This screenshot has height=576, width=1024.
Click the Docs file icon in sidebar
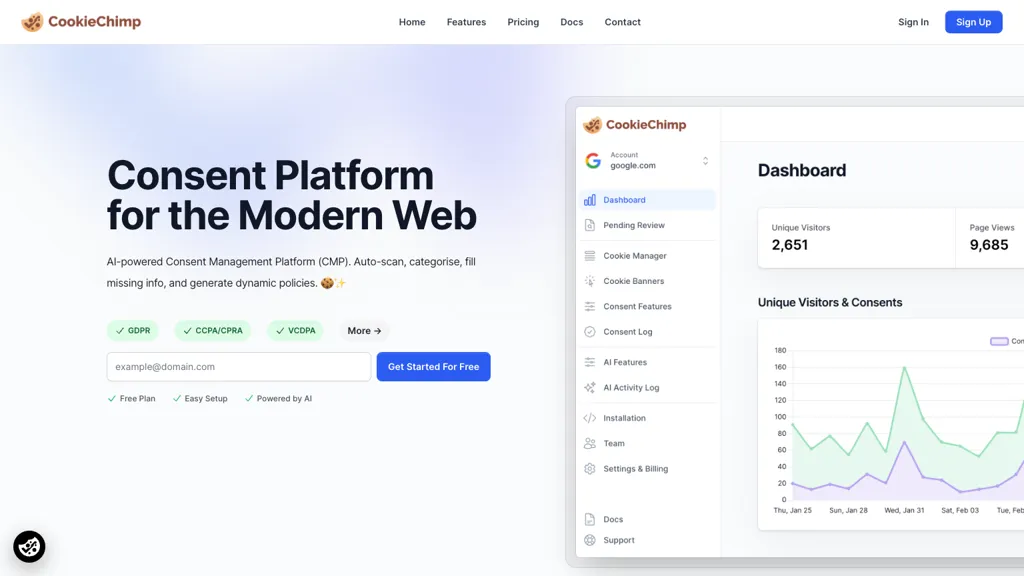590,519
